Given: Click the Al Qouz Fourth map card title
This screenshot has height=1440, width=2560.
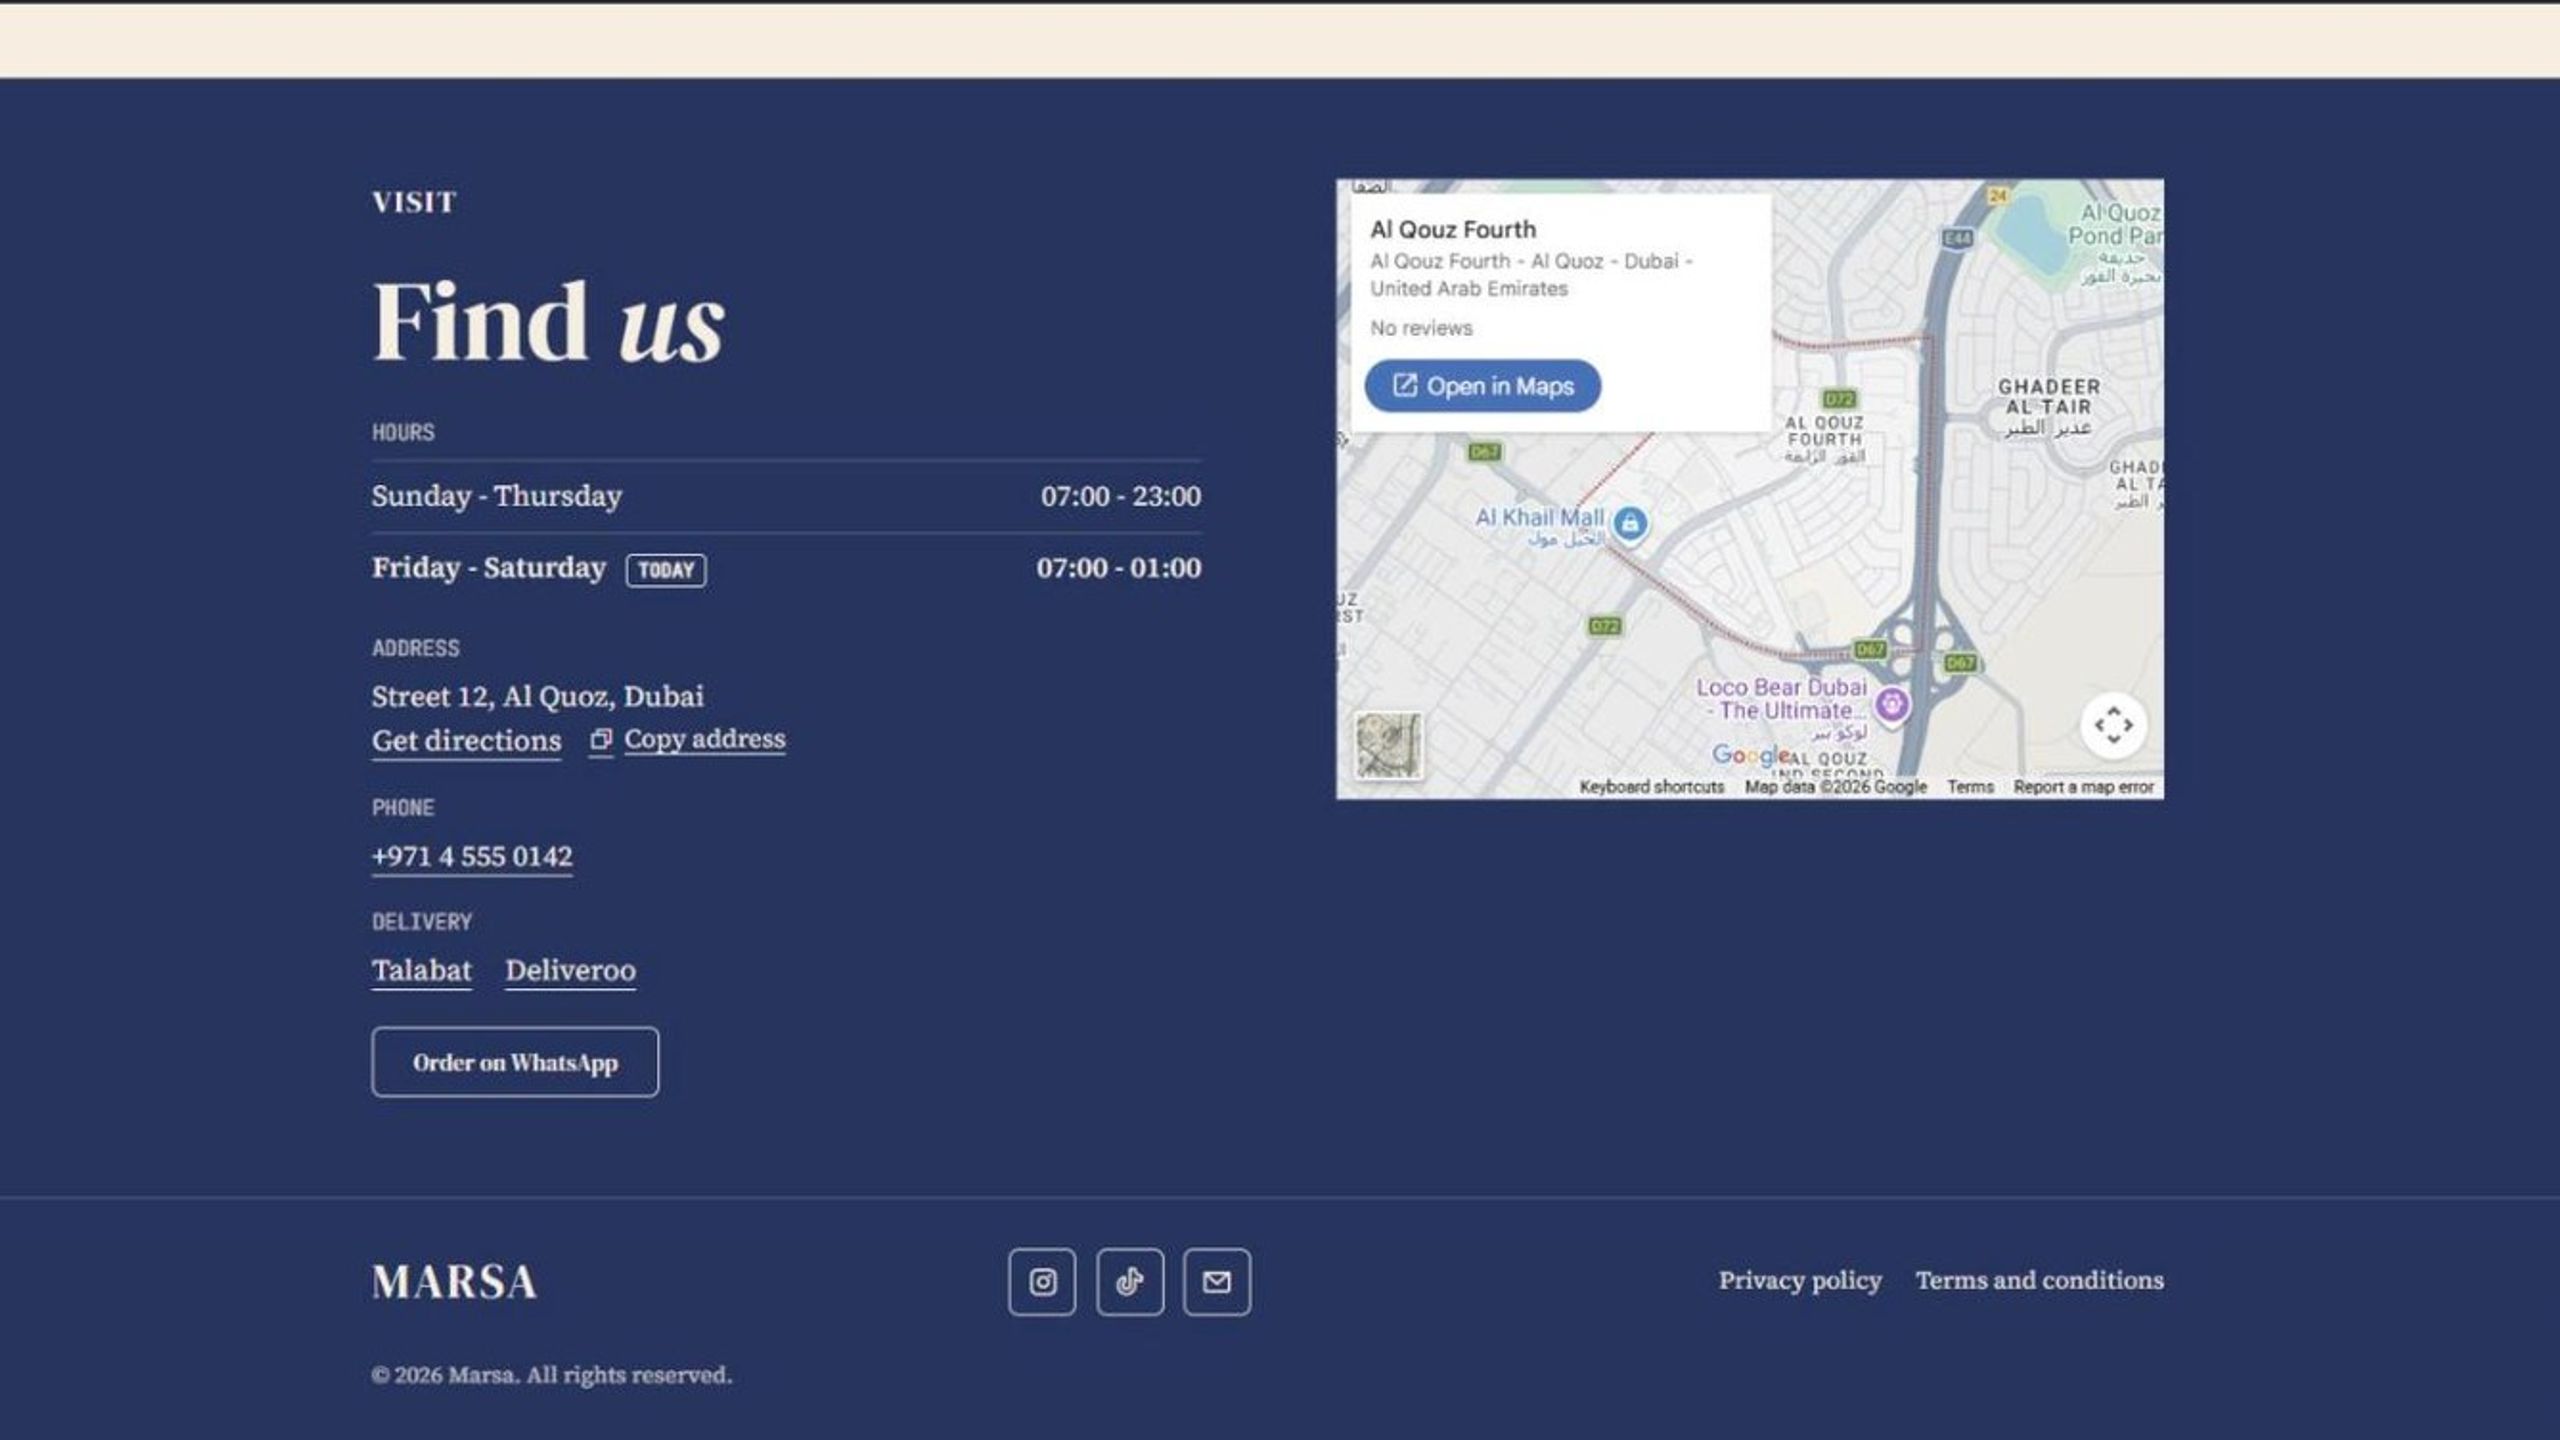Looking at the screenshot, I should (x=1453, y=230).
